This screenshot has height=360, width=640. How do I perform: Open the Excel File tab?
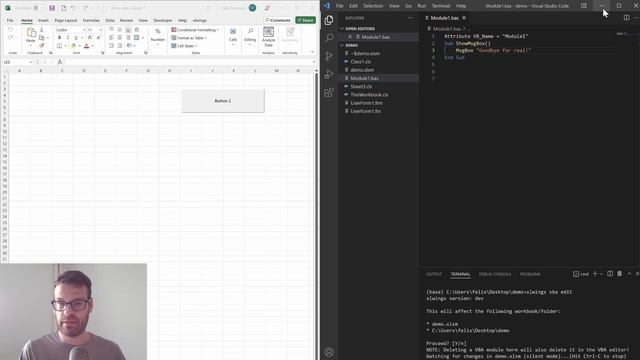pos(10,20)
